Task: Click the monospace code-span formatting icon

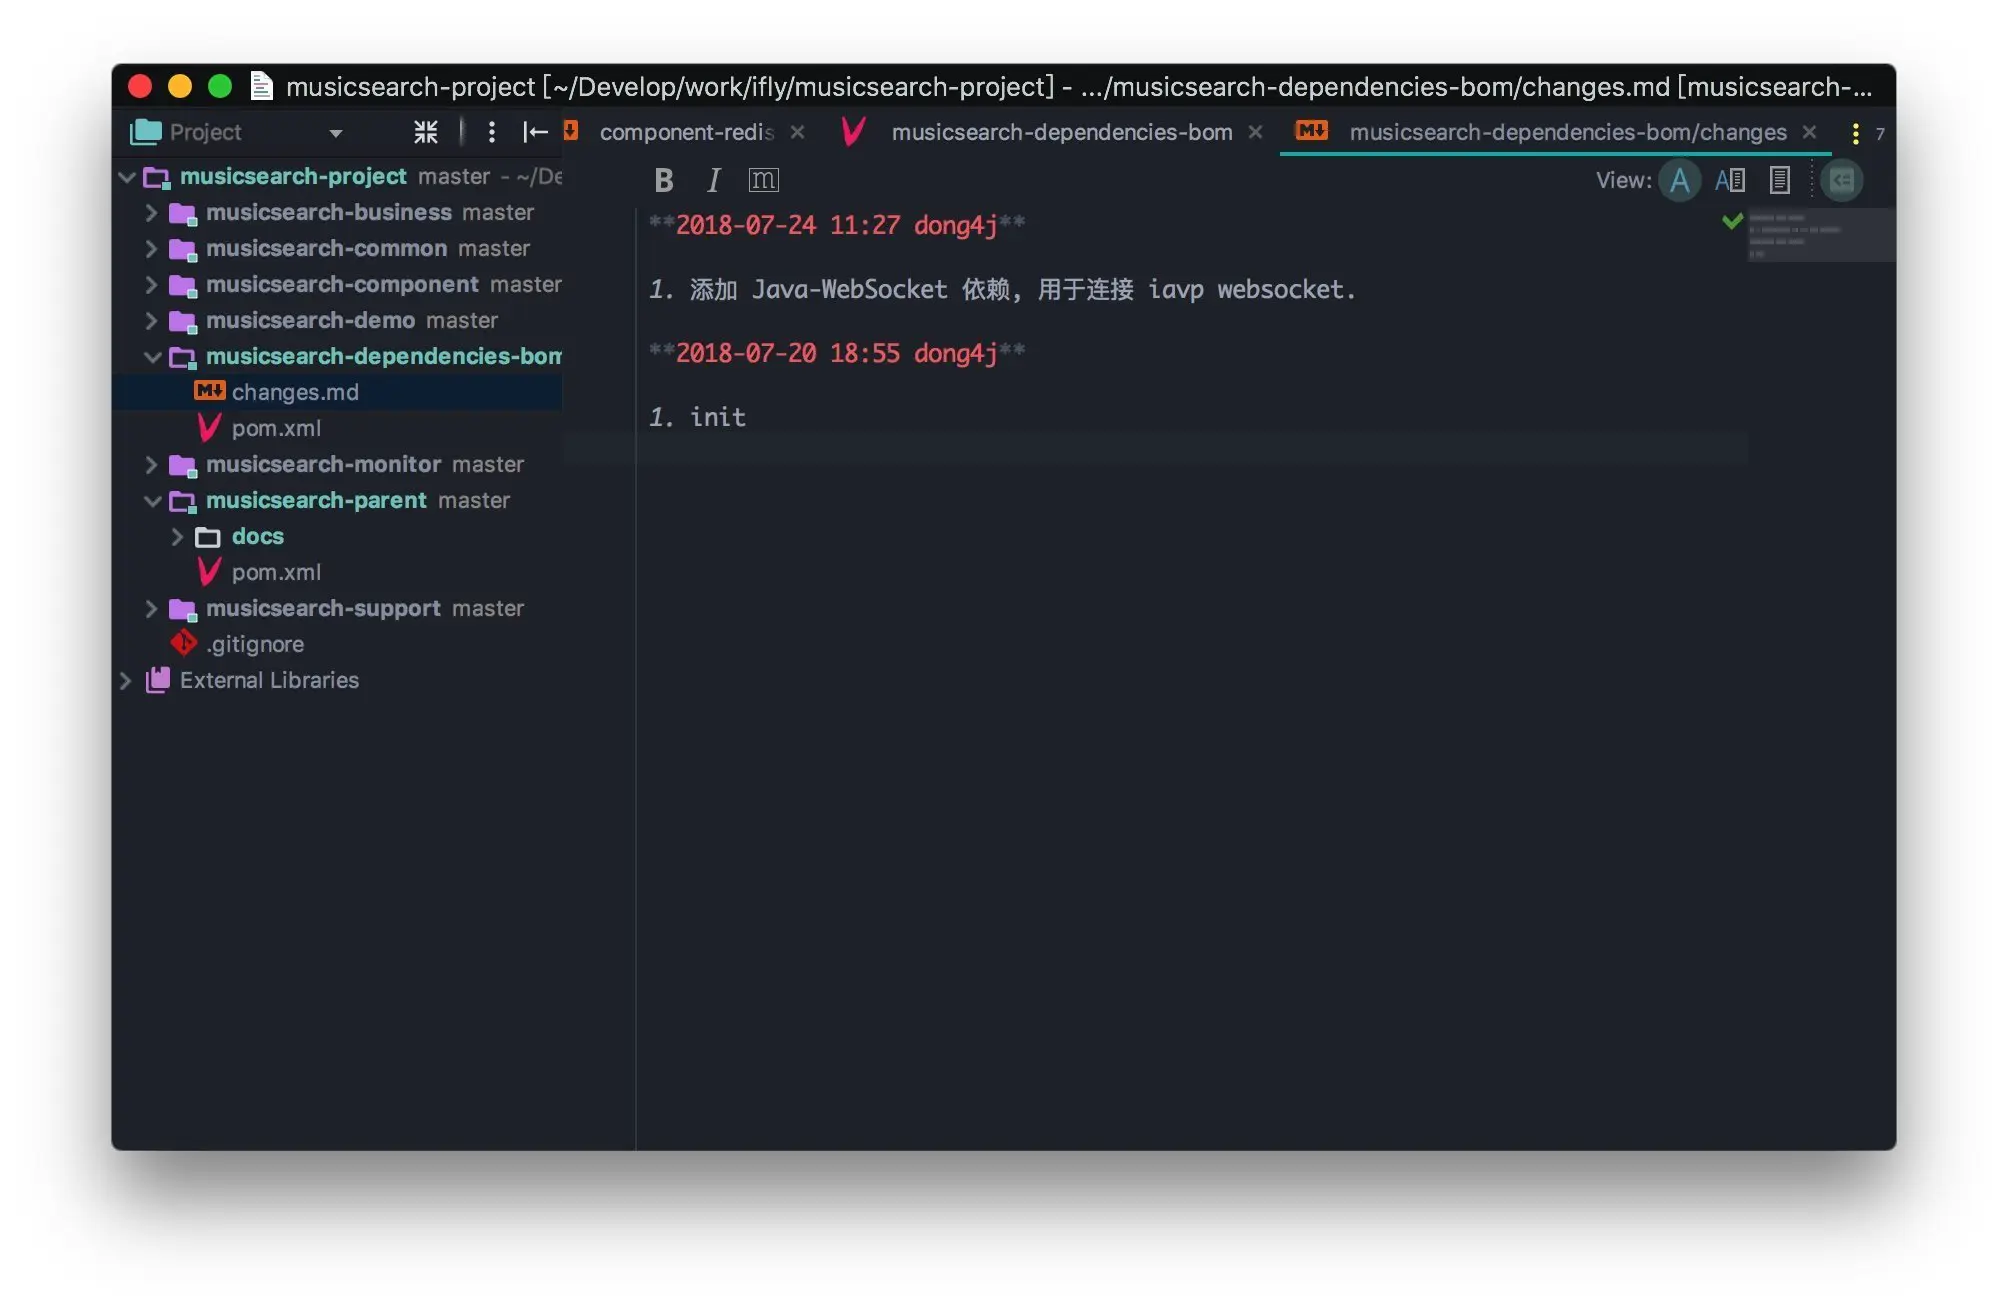Action: [763, 180]
